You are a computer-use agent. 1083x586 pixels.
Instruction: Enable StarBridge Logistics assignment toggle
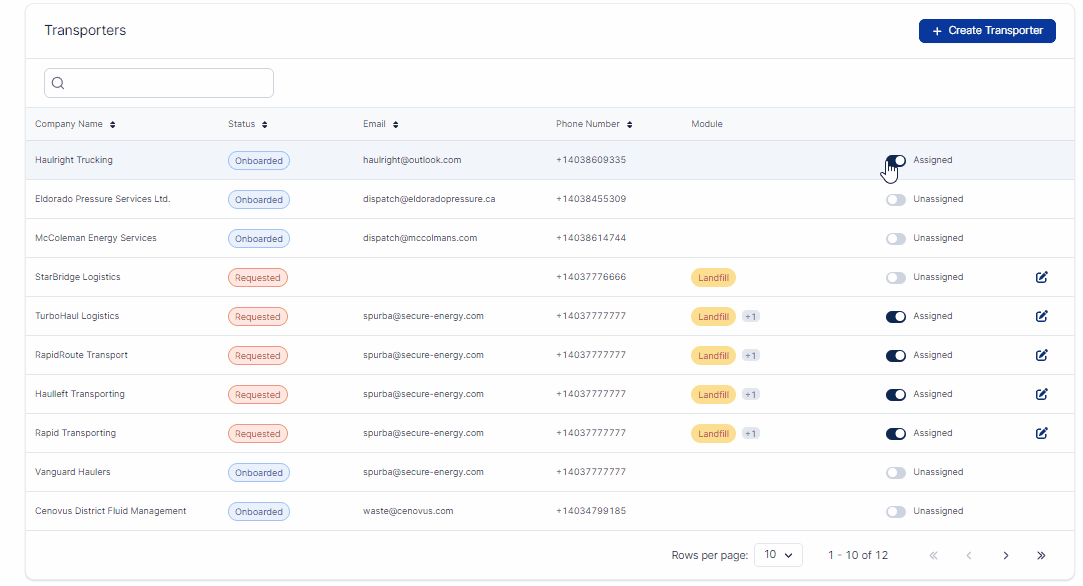pyautogui.click(x=896, y=277)
